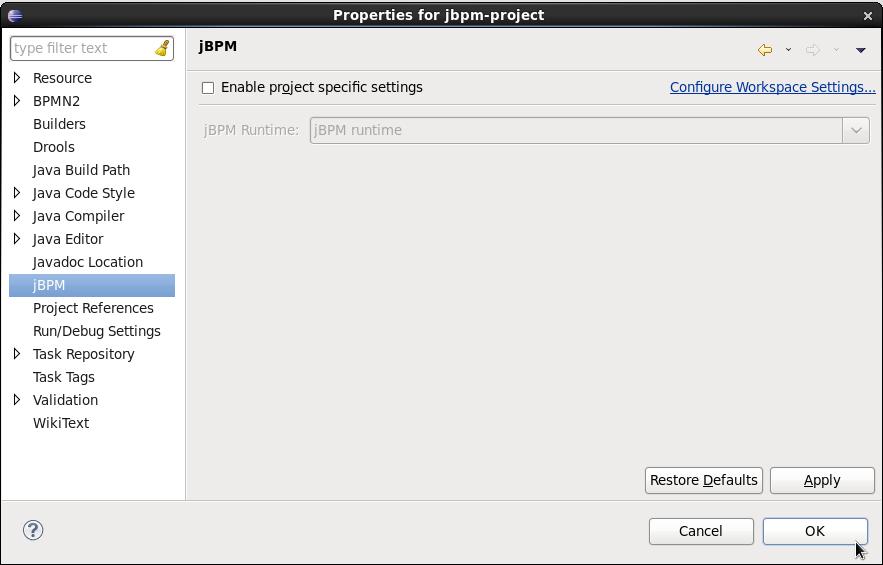Expand the Resource tree node
The width and height of the screenshot is (883, 565).
[17, 78]
